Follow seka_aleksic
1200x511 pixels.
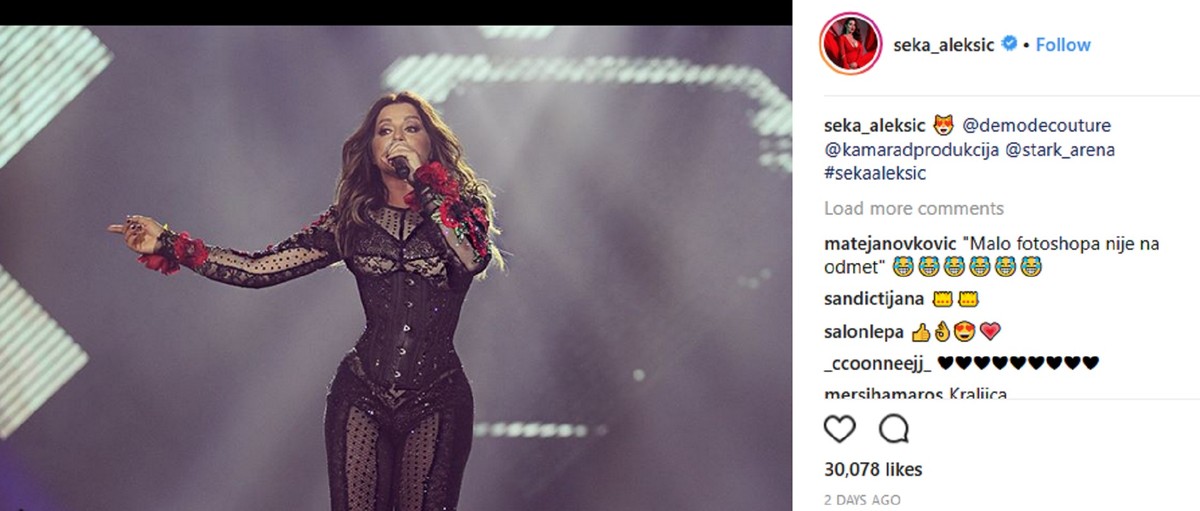(1063, 45)
